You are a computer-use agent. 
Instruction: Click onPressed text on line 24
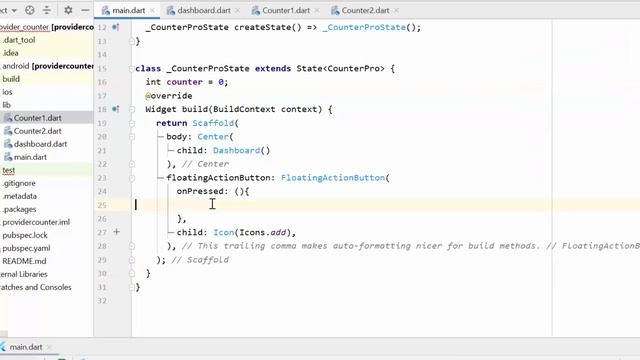coord(200,191)
